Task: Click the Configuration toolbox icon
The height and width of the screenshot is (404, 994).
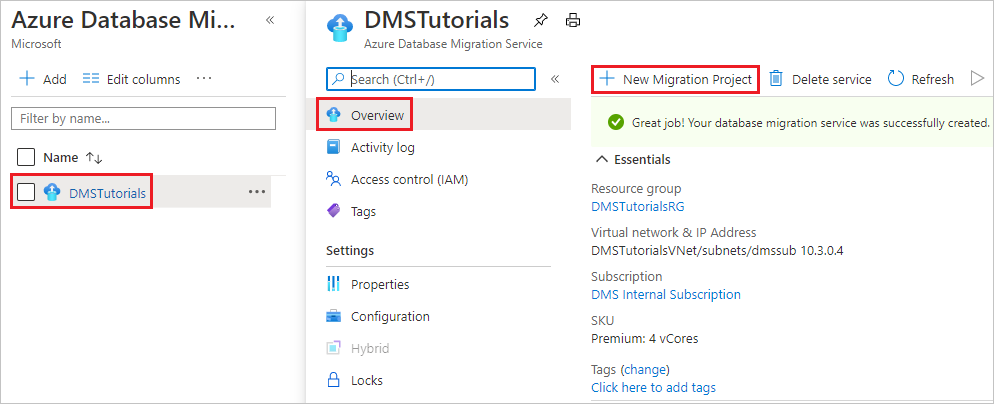Action: [x=333, y=316]
